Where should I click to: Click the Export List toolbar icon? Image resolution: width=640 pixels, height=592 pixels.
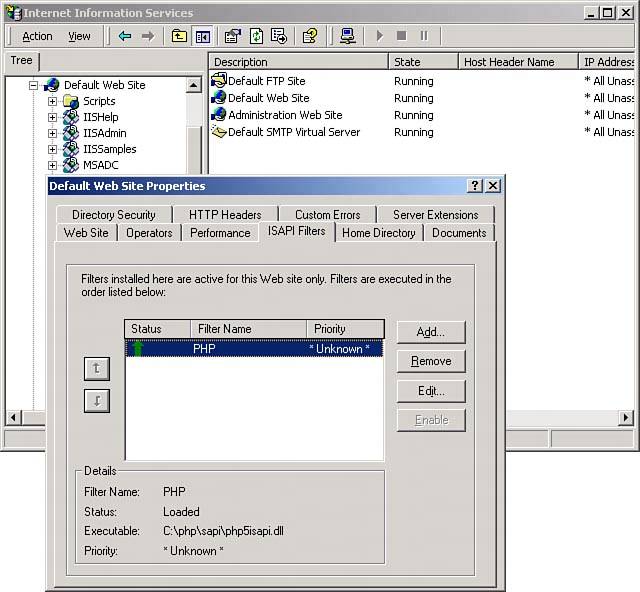coord(279,36)
